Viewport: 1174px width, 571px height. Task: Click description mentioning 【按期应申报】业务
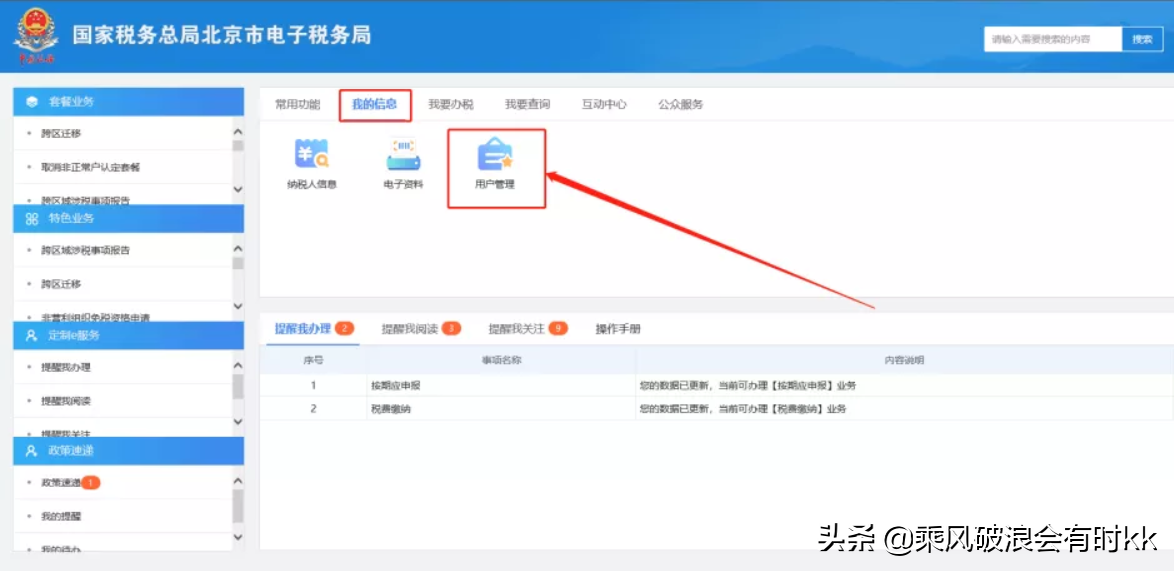pos(747,385)
